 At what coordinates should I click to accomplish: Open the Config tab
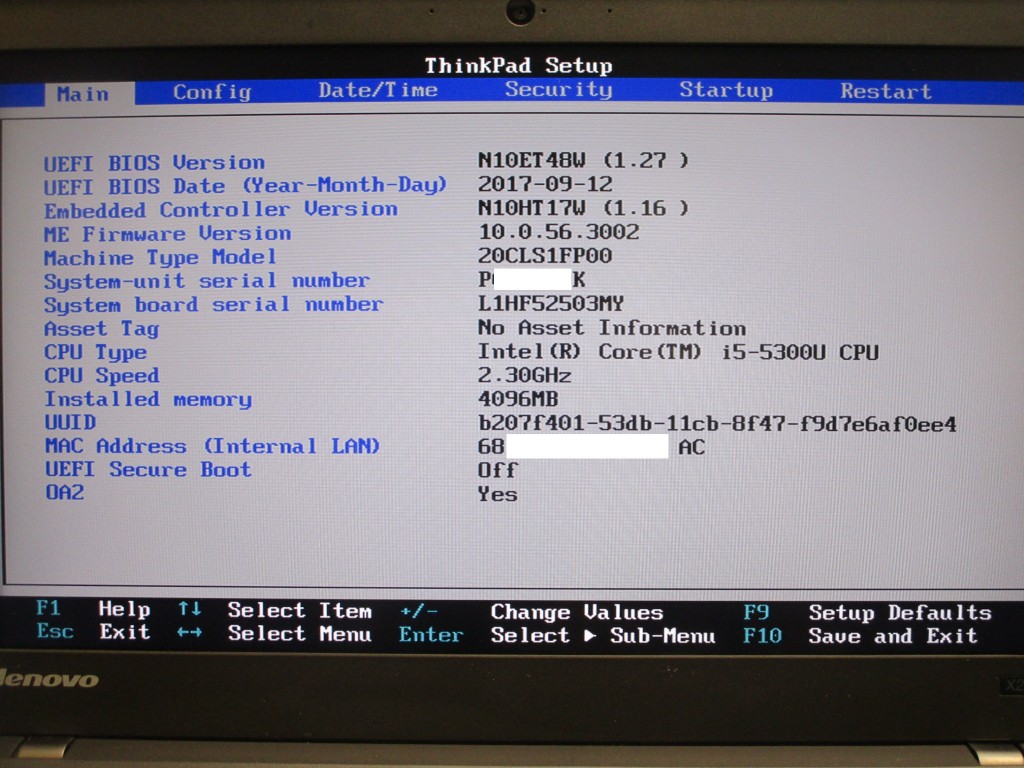[x=212, y=92]
